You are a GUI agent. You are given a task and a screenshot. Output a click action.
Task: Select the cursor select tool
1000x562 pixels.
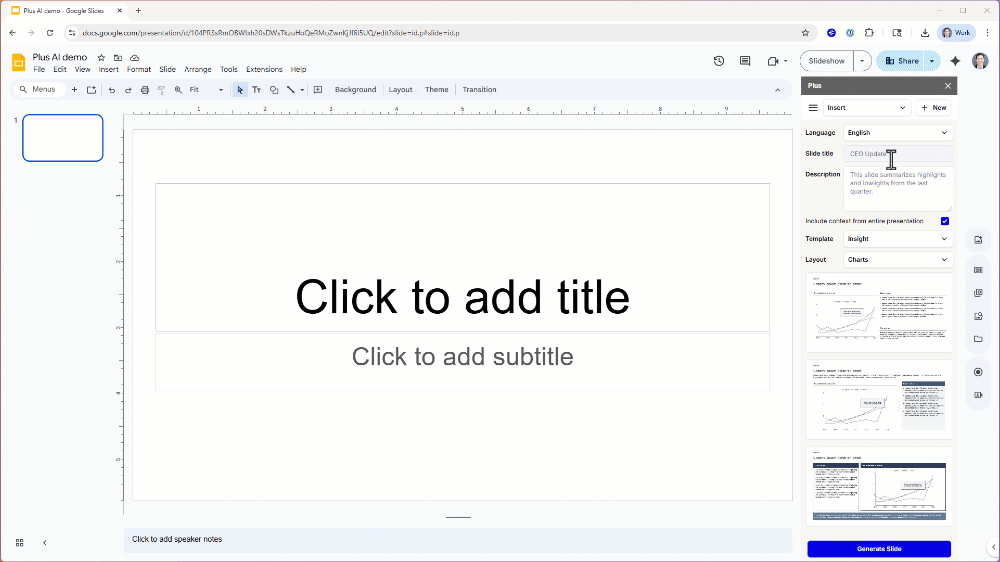tap(240, 90)
